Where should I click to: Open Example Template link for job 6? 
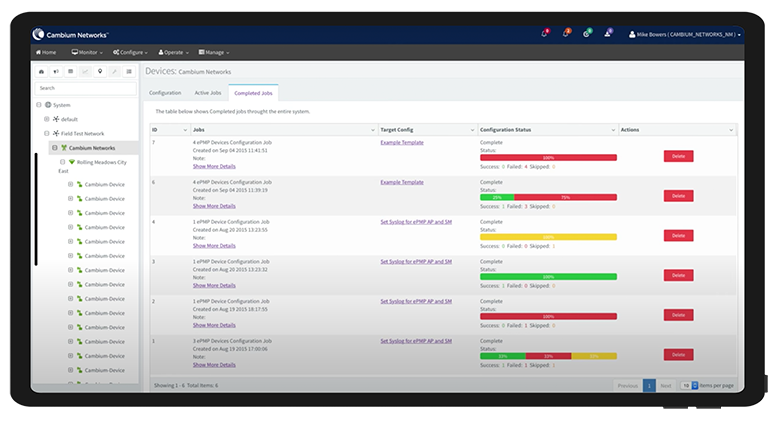tap(402, 182)
